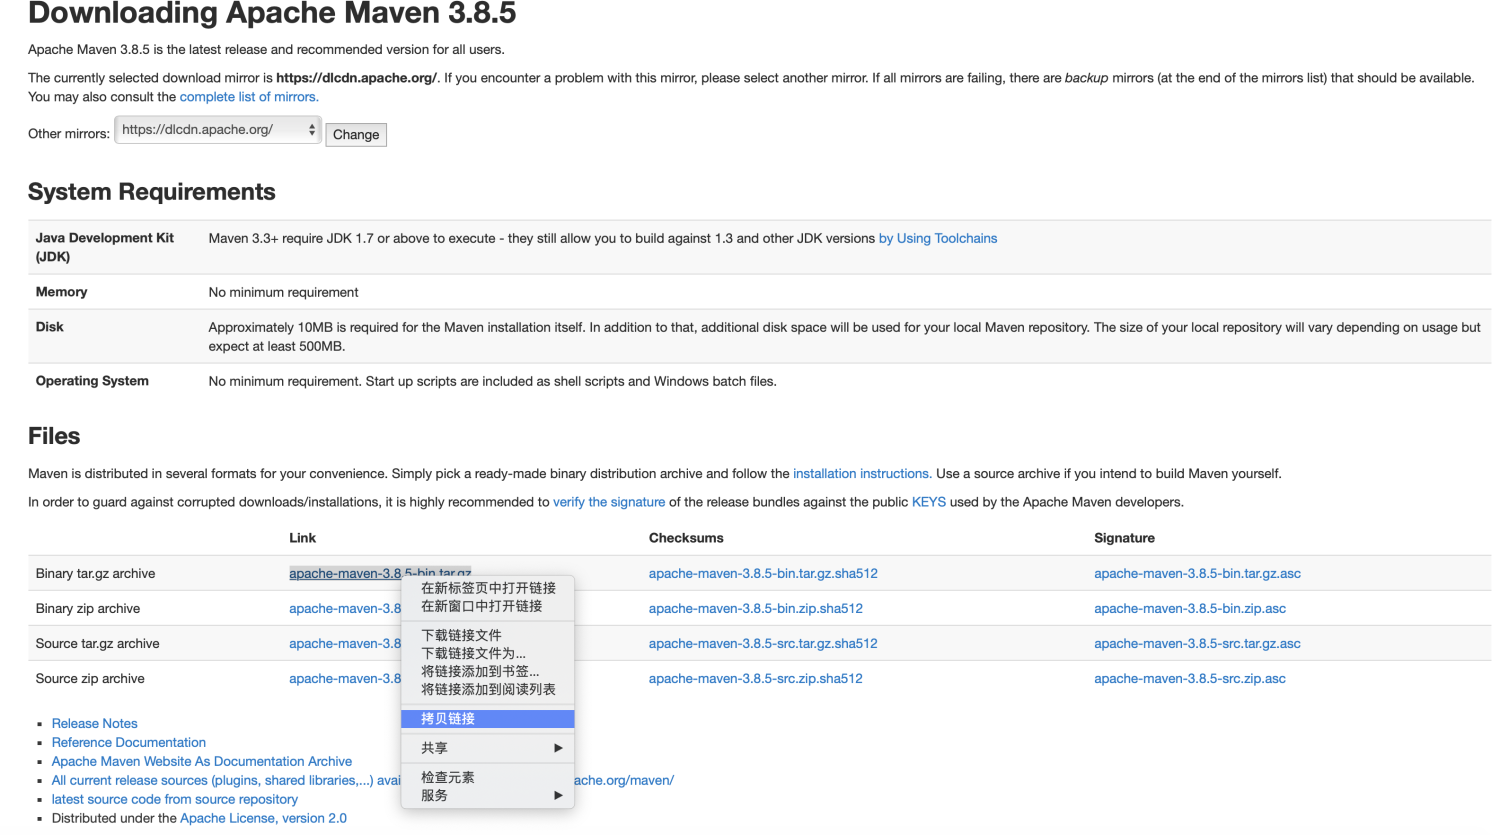Click the Signature column header
1500x835 pixels.
point(1124,538)
